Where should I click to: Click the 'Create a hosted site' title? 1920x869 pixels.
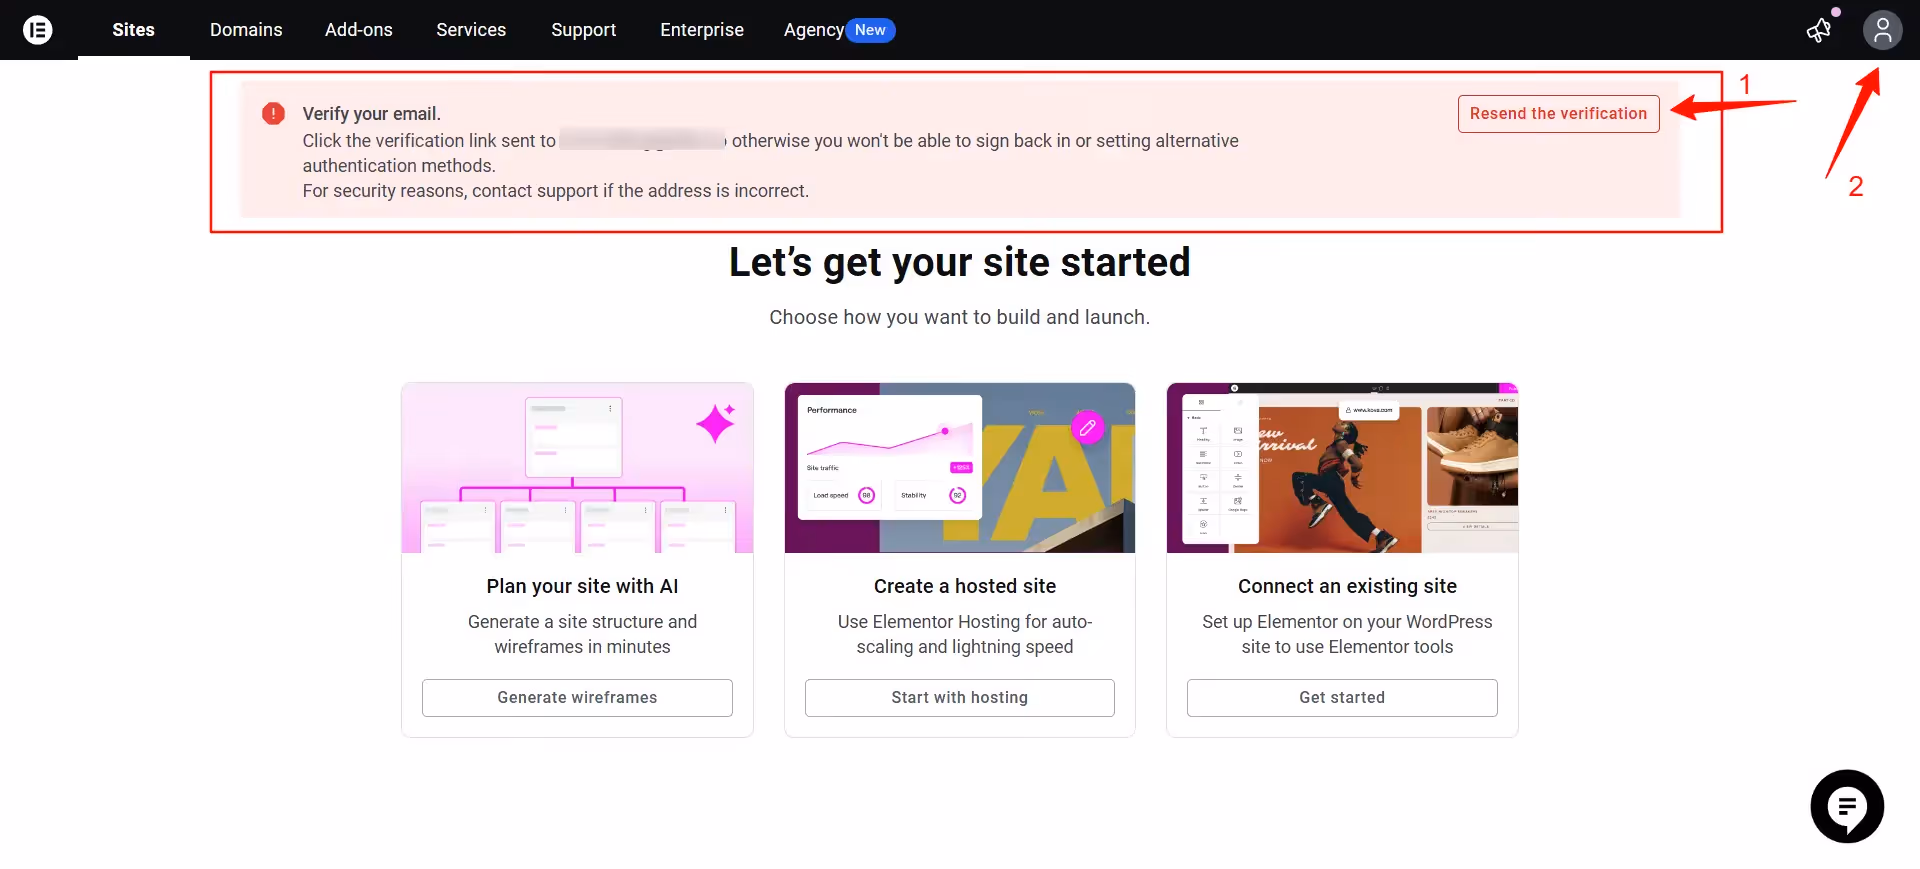click(x=965, y=586)
